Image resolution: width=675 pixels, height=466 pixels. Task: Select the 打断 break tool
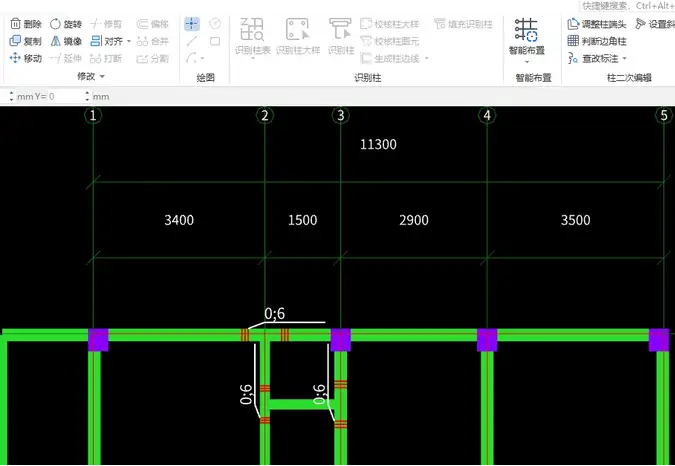click(106, 58)
